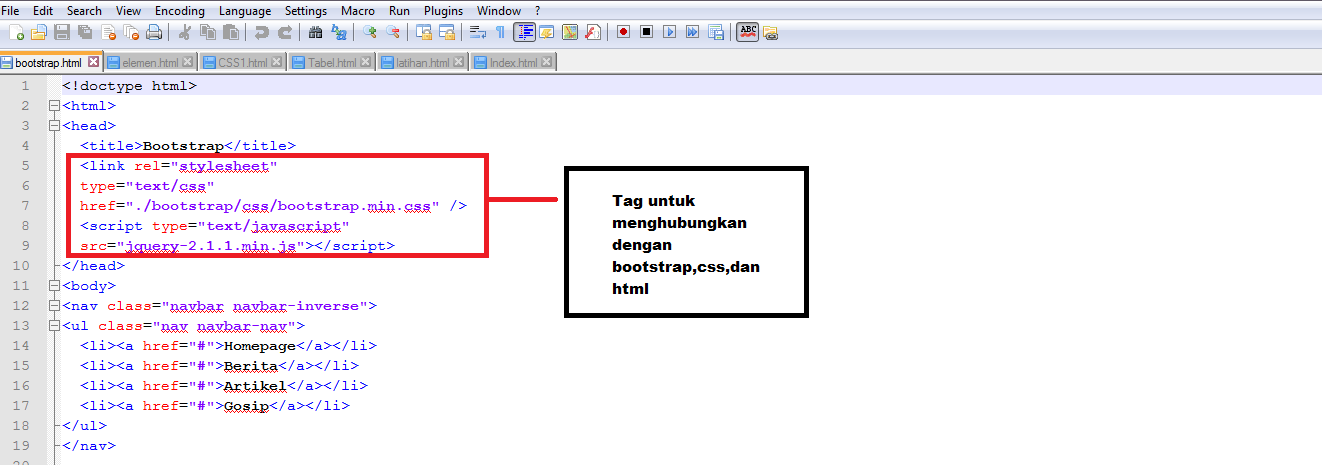Toggle the Word Wrap toolbar icon

(478, 32)
